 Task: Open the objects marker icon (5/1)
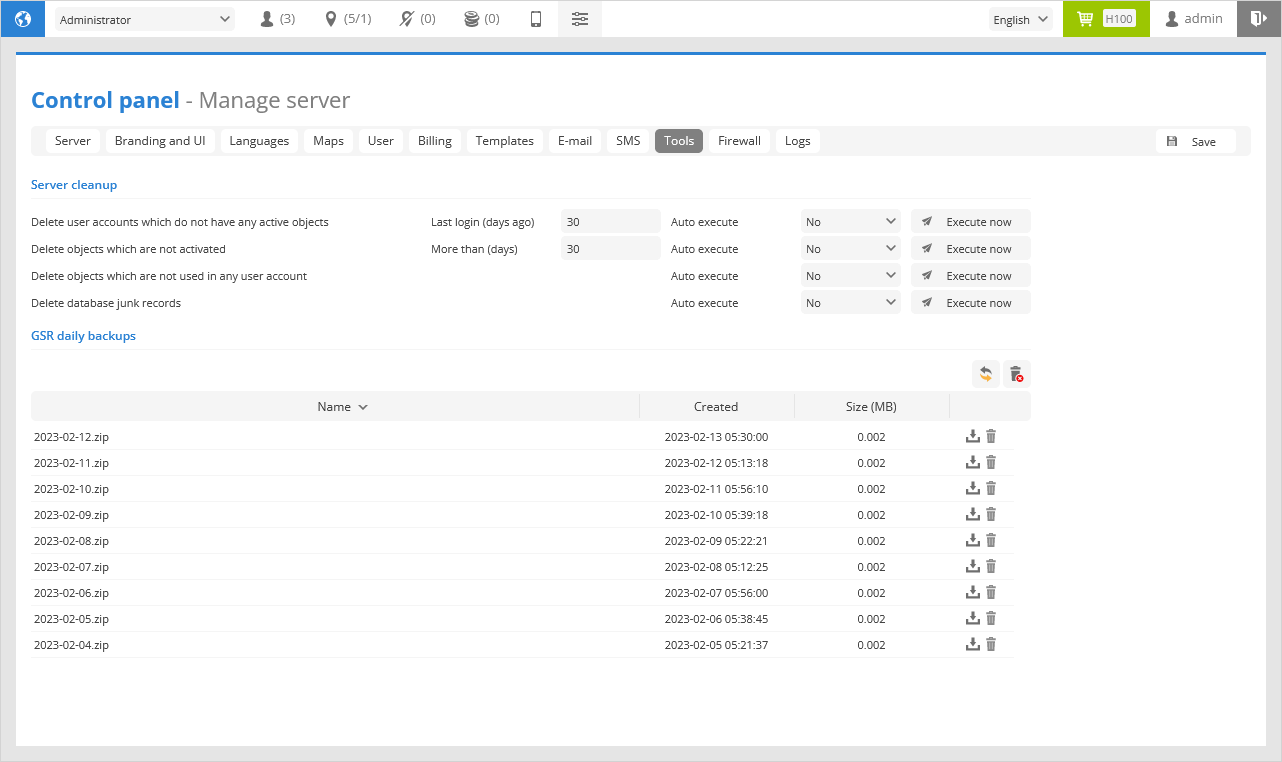[348, 19]
